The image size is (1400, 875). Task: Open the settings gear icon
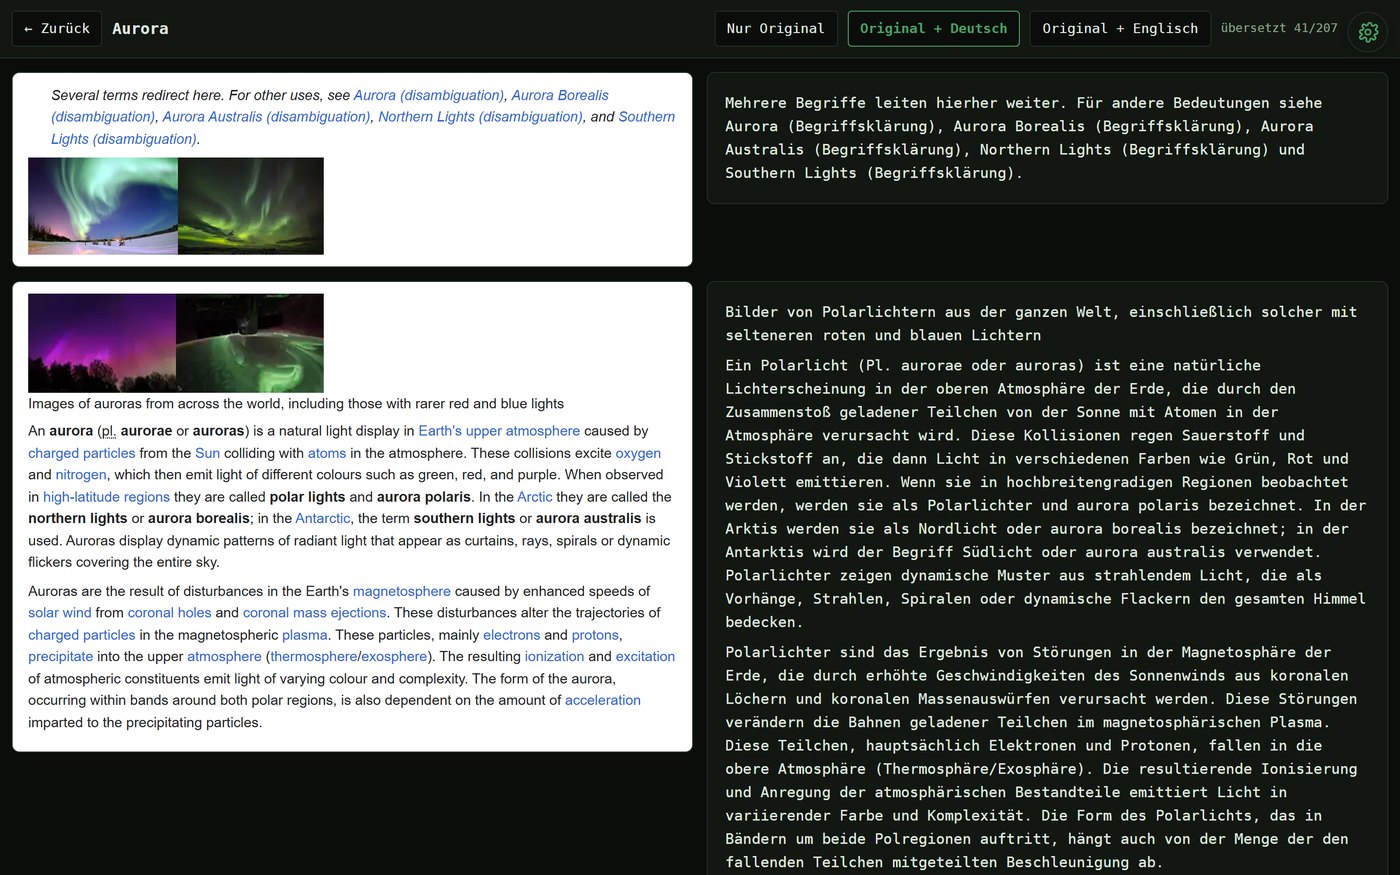1368,32
